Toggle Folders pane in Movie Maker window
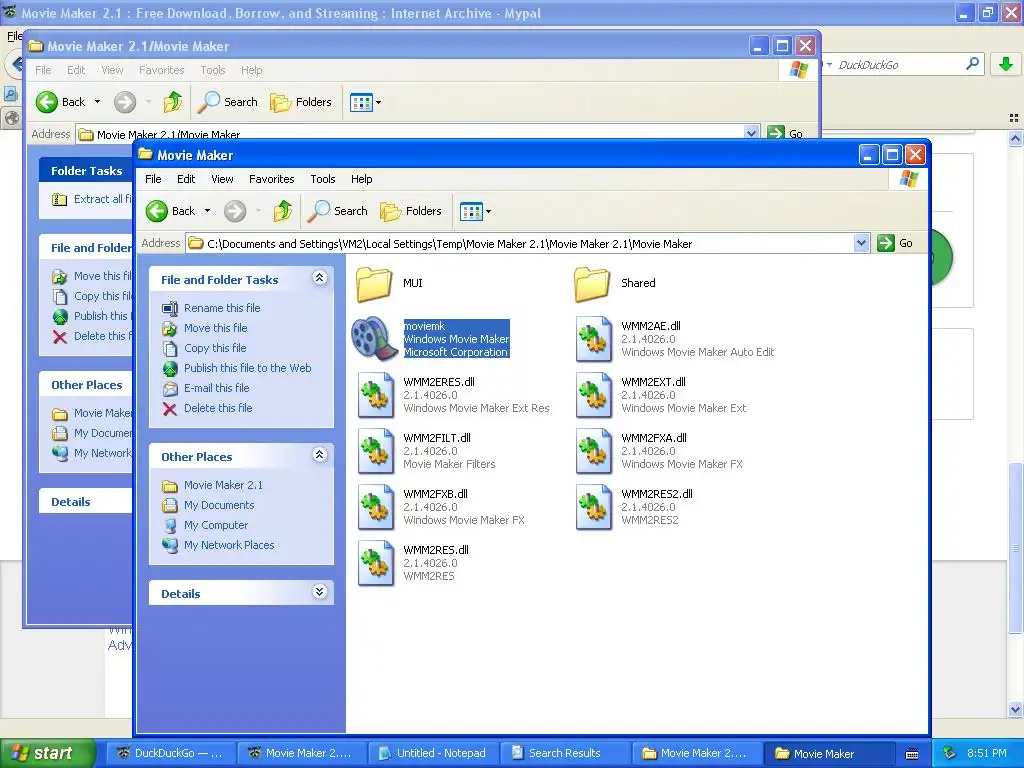1024x768 pixels. (x=411, y=211)
